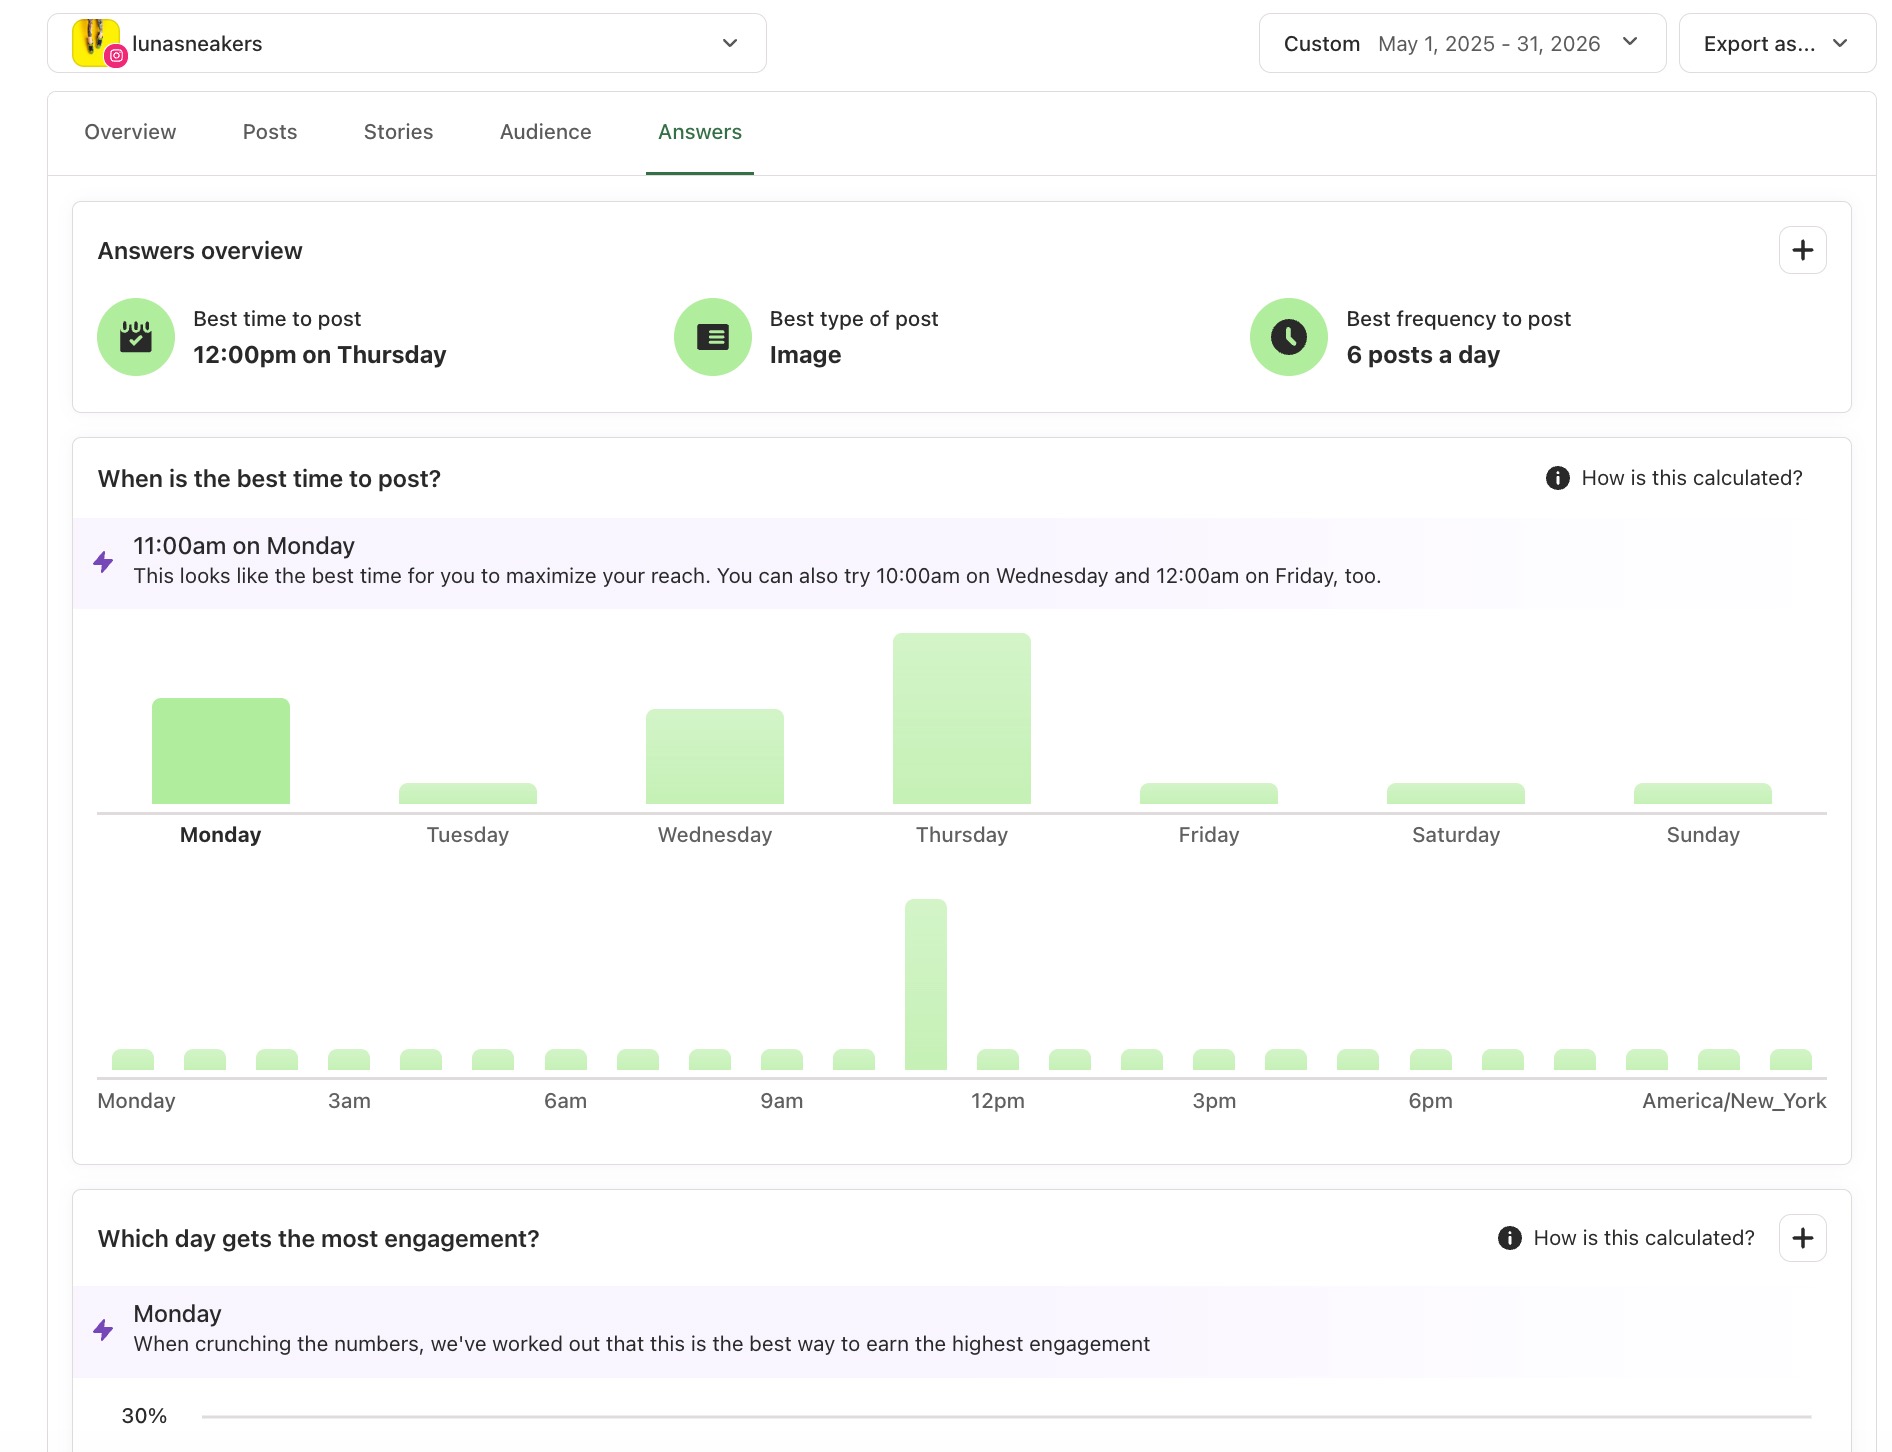Click the tall 11am bar in hourly chart

point(926,985)
